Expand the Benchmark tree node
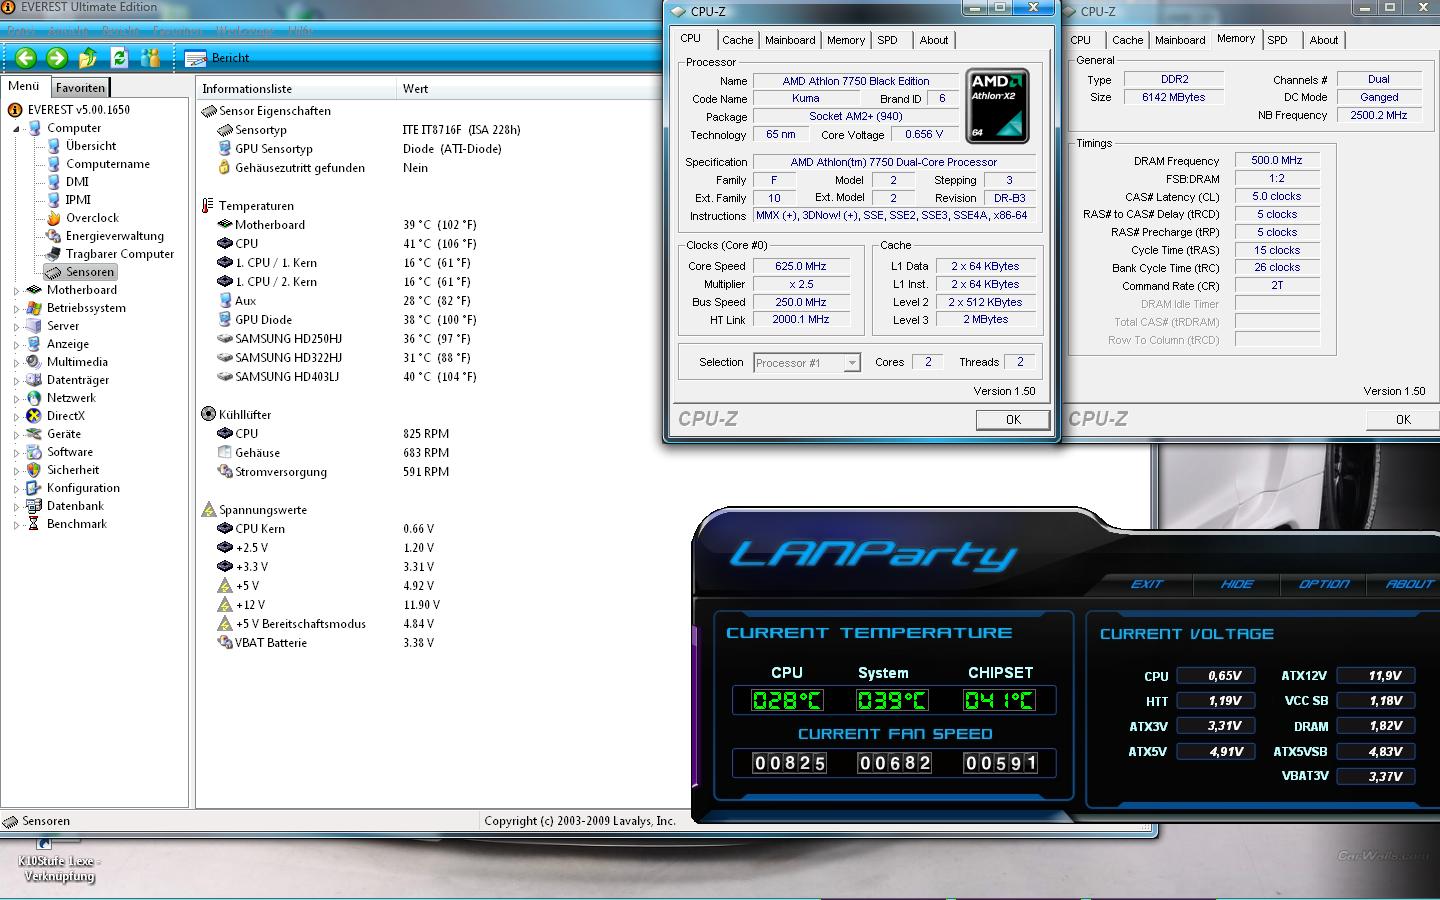This screenshot has height=900, width=1440. (x=16, y=524)
